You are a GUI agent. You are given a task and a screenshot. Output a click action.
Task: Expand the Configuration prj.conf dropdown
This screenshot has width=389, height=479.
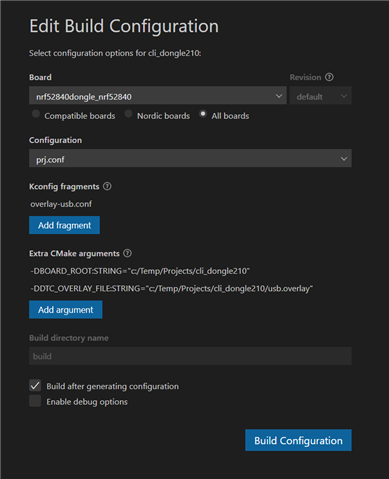pyautogui.click(x=190, y=158)
